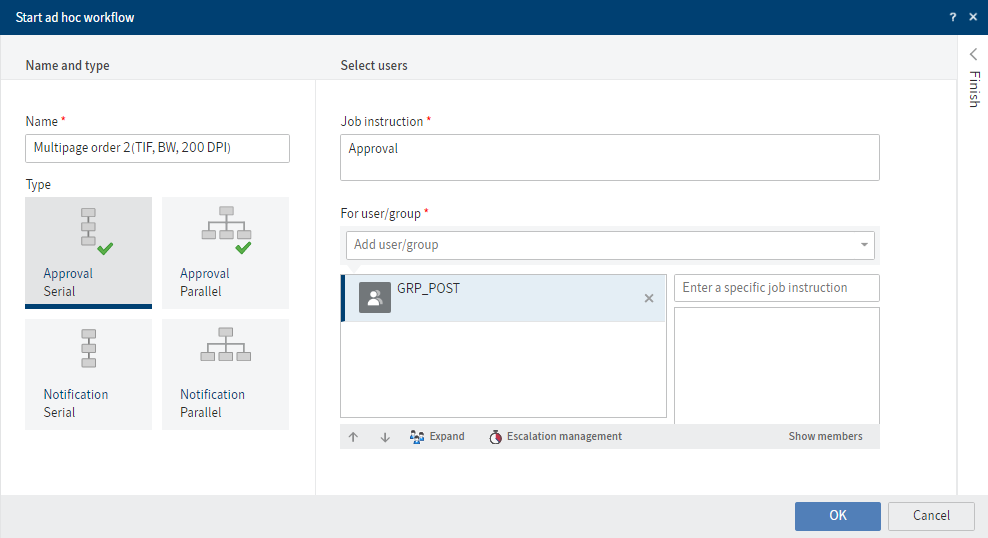Choose the Notification Parallel workflow type
Screen dimensions: 988x538
[225, 373]
